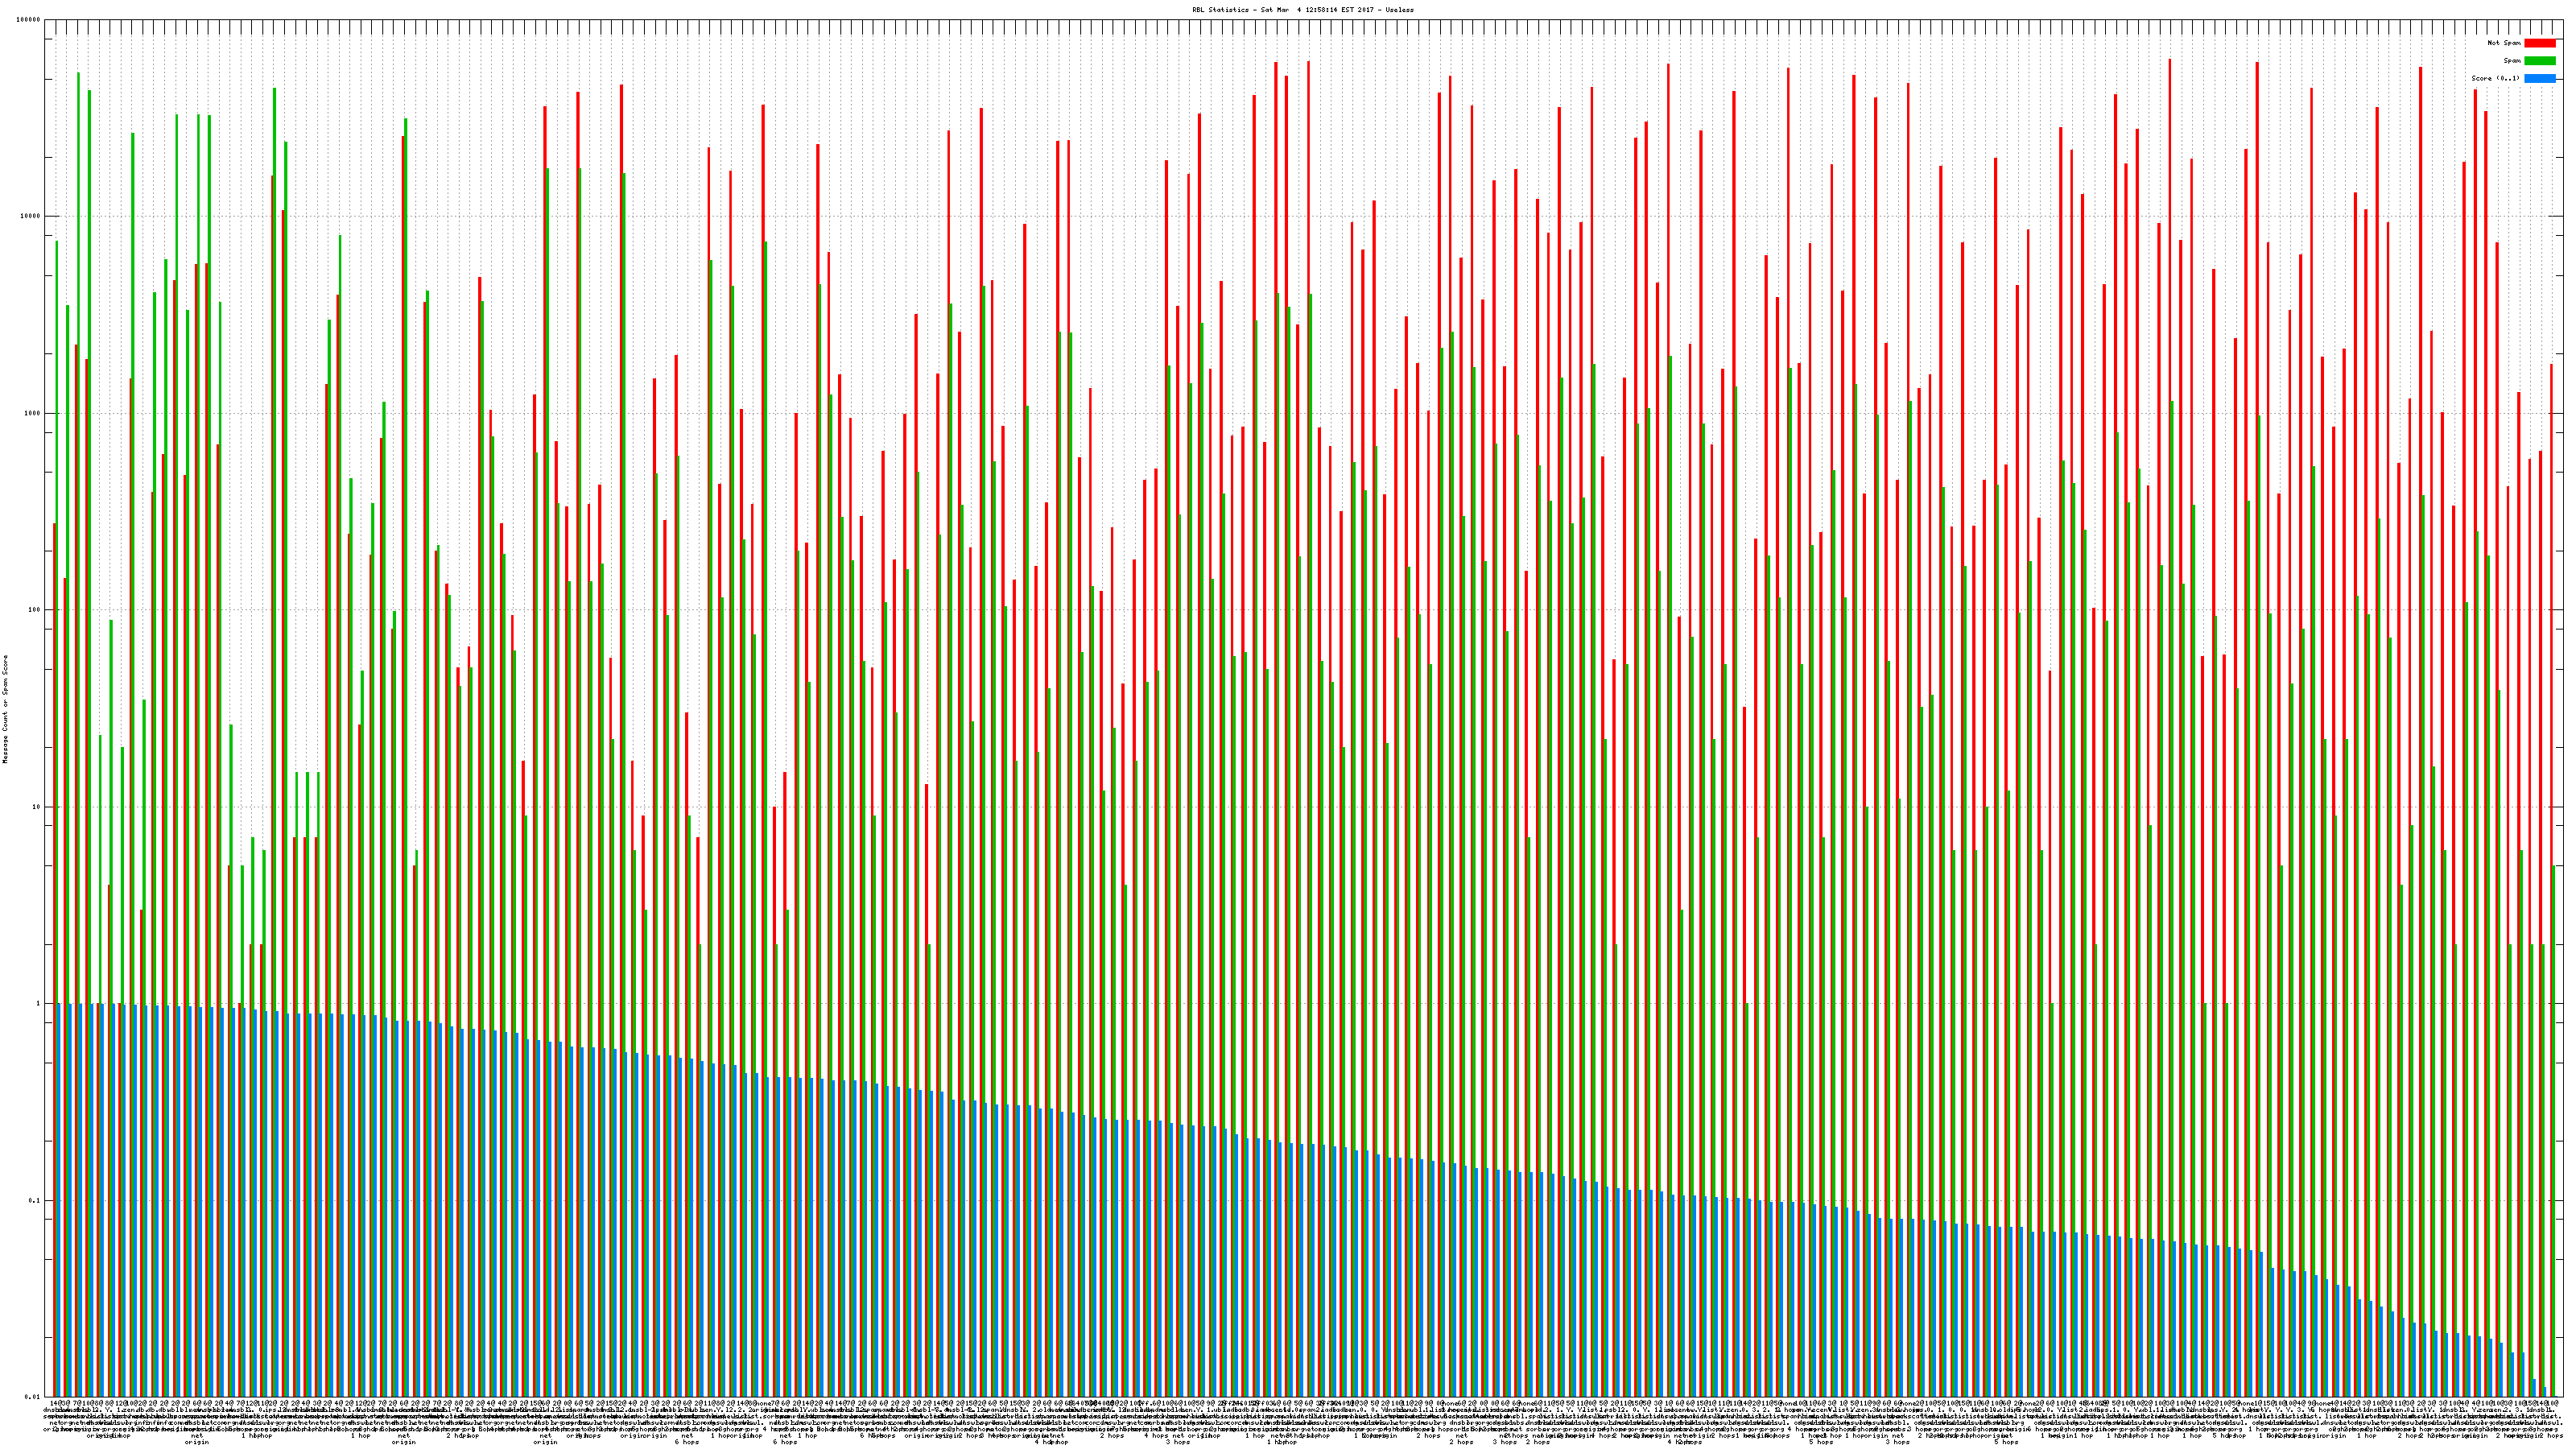Click the 100 y-axis tick label
The height and width of the screenshot is (1449, 2576).
click(x=35, y=610)
